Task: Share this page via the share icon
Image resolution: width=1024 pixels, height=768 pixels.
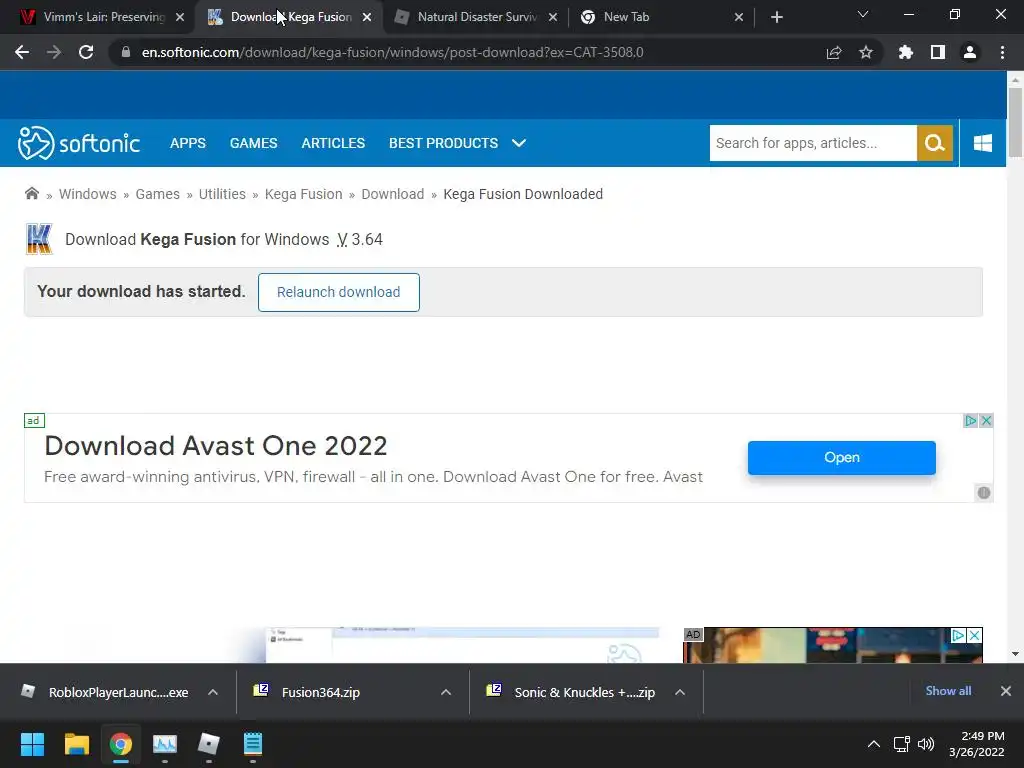Action: (x=834, y=52)
